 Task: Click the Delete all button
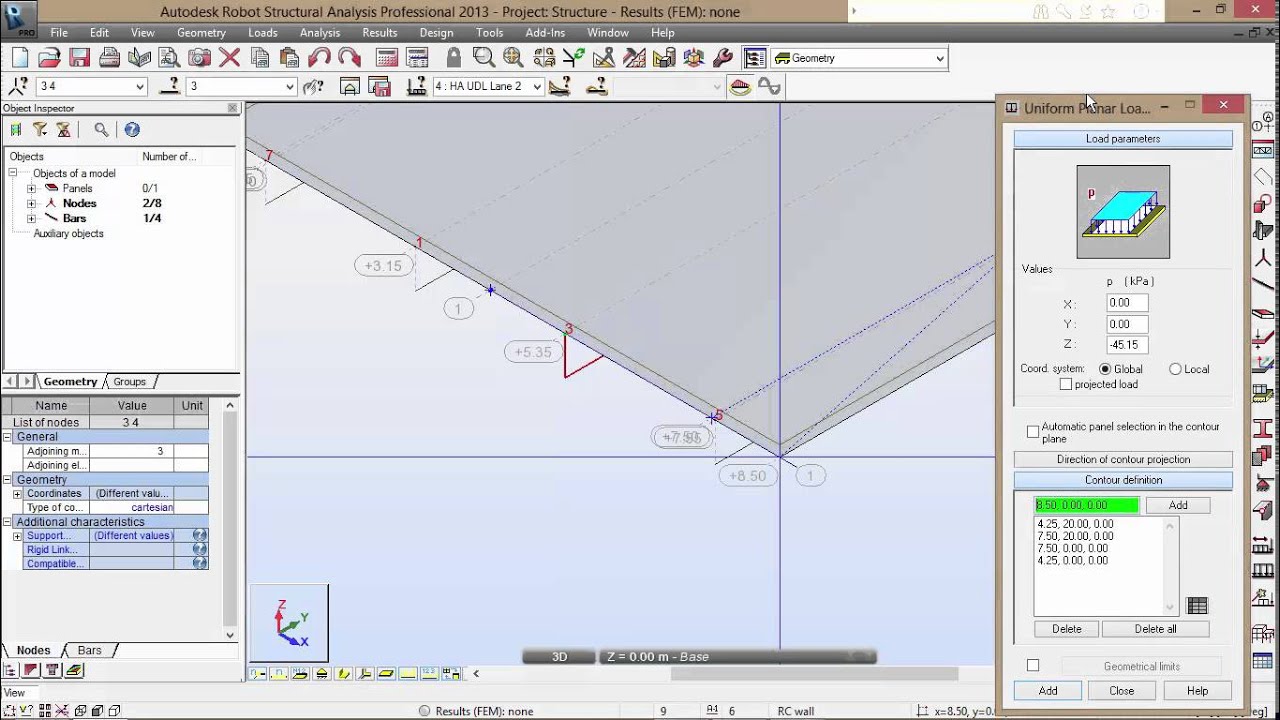click(x=1155, y=629)
